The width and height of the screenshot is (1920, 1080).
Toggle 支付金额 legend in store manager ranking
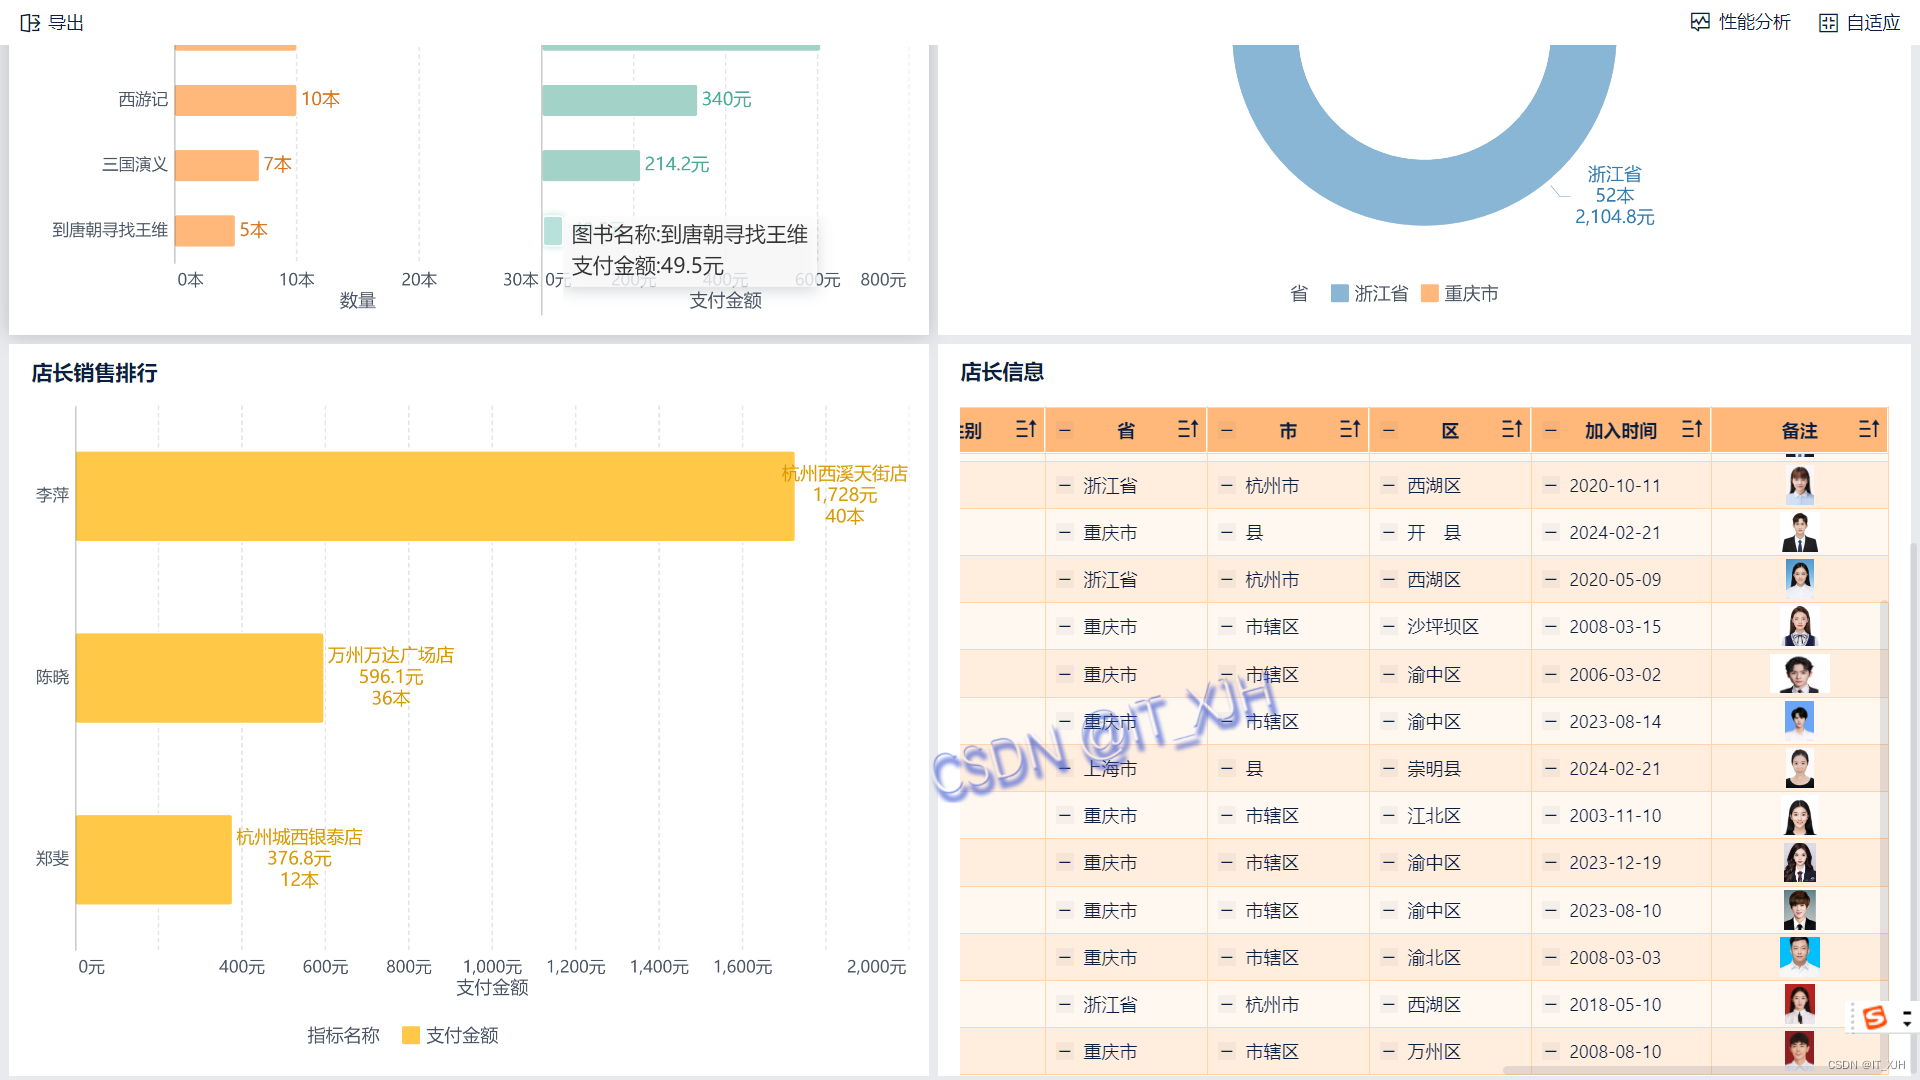click(x=449, y=1035)
